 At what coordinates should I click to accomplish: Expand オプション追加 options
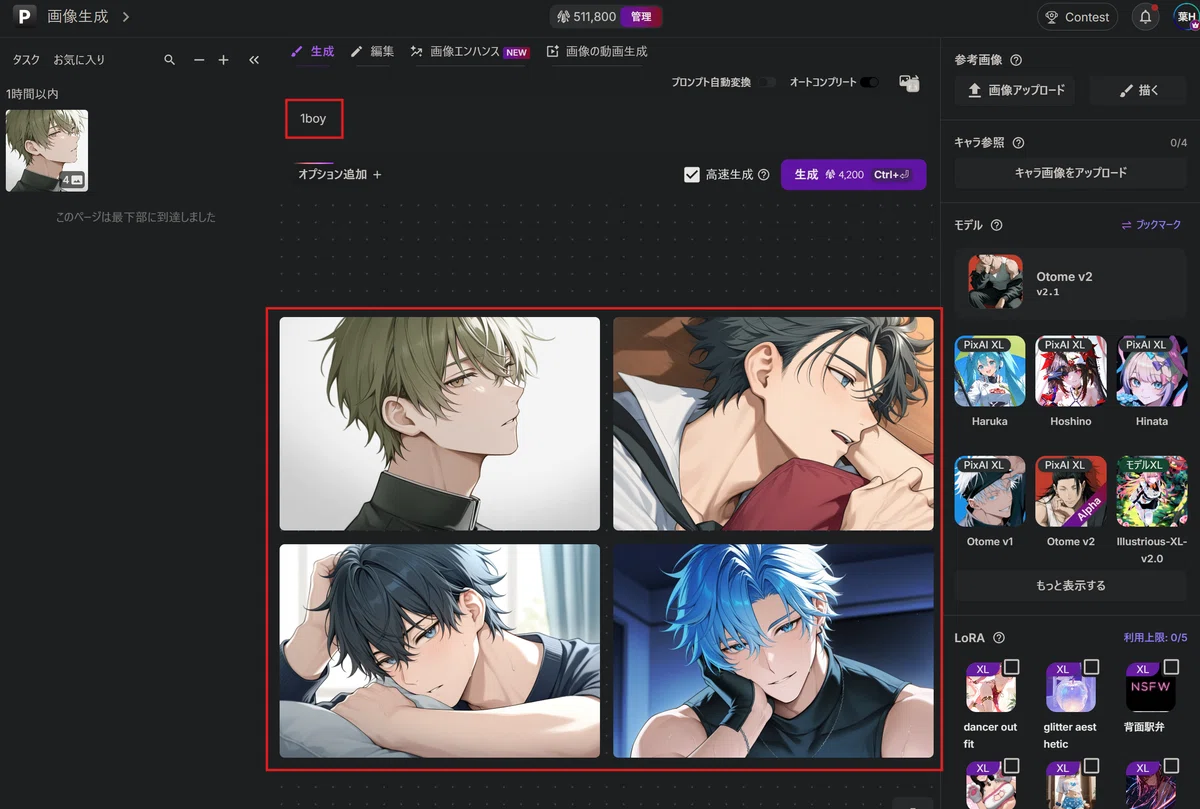point(339,174)
